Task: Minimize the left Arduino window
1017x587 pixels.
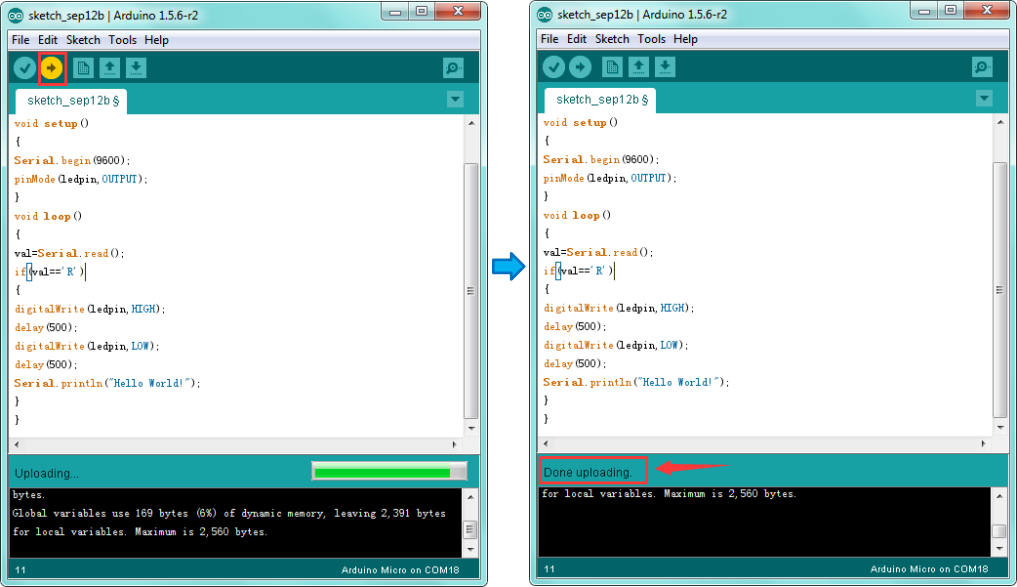Action: pos(395,12)
